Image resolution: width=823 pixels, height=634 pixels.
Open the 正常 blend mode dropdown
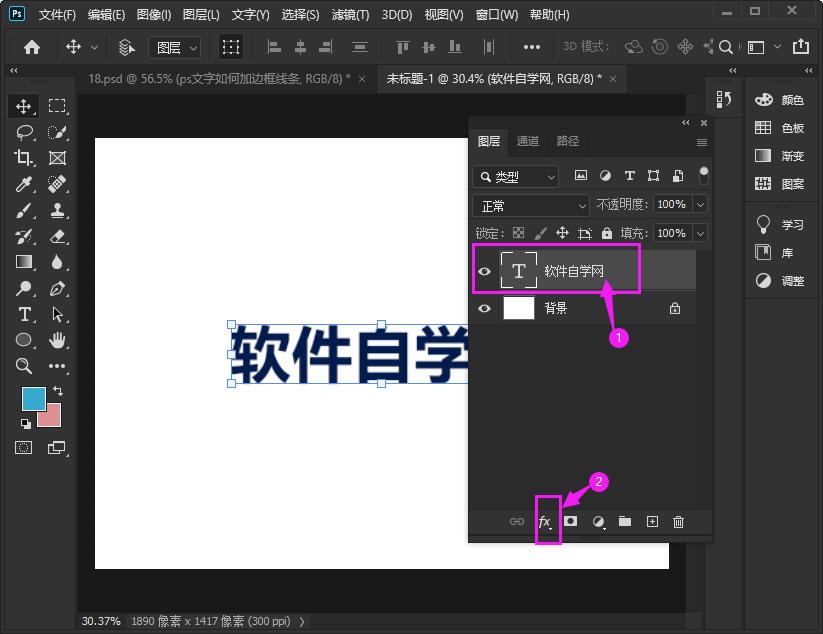click(x=531, y=206)
